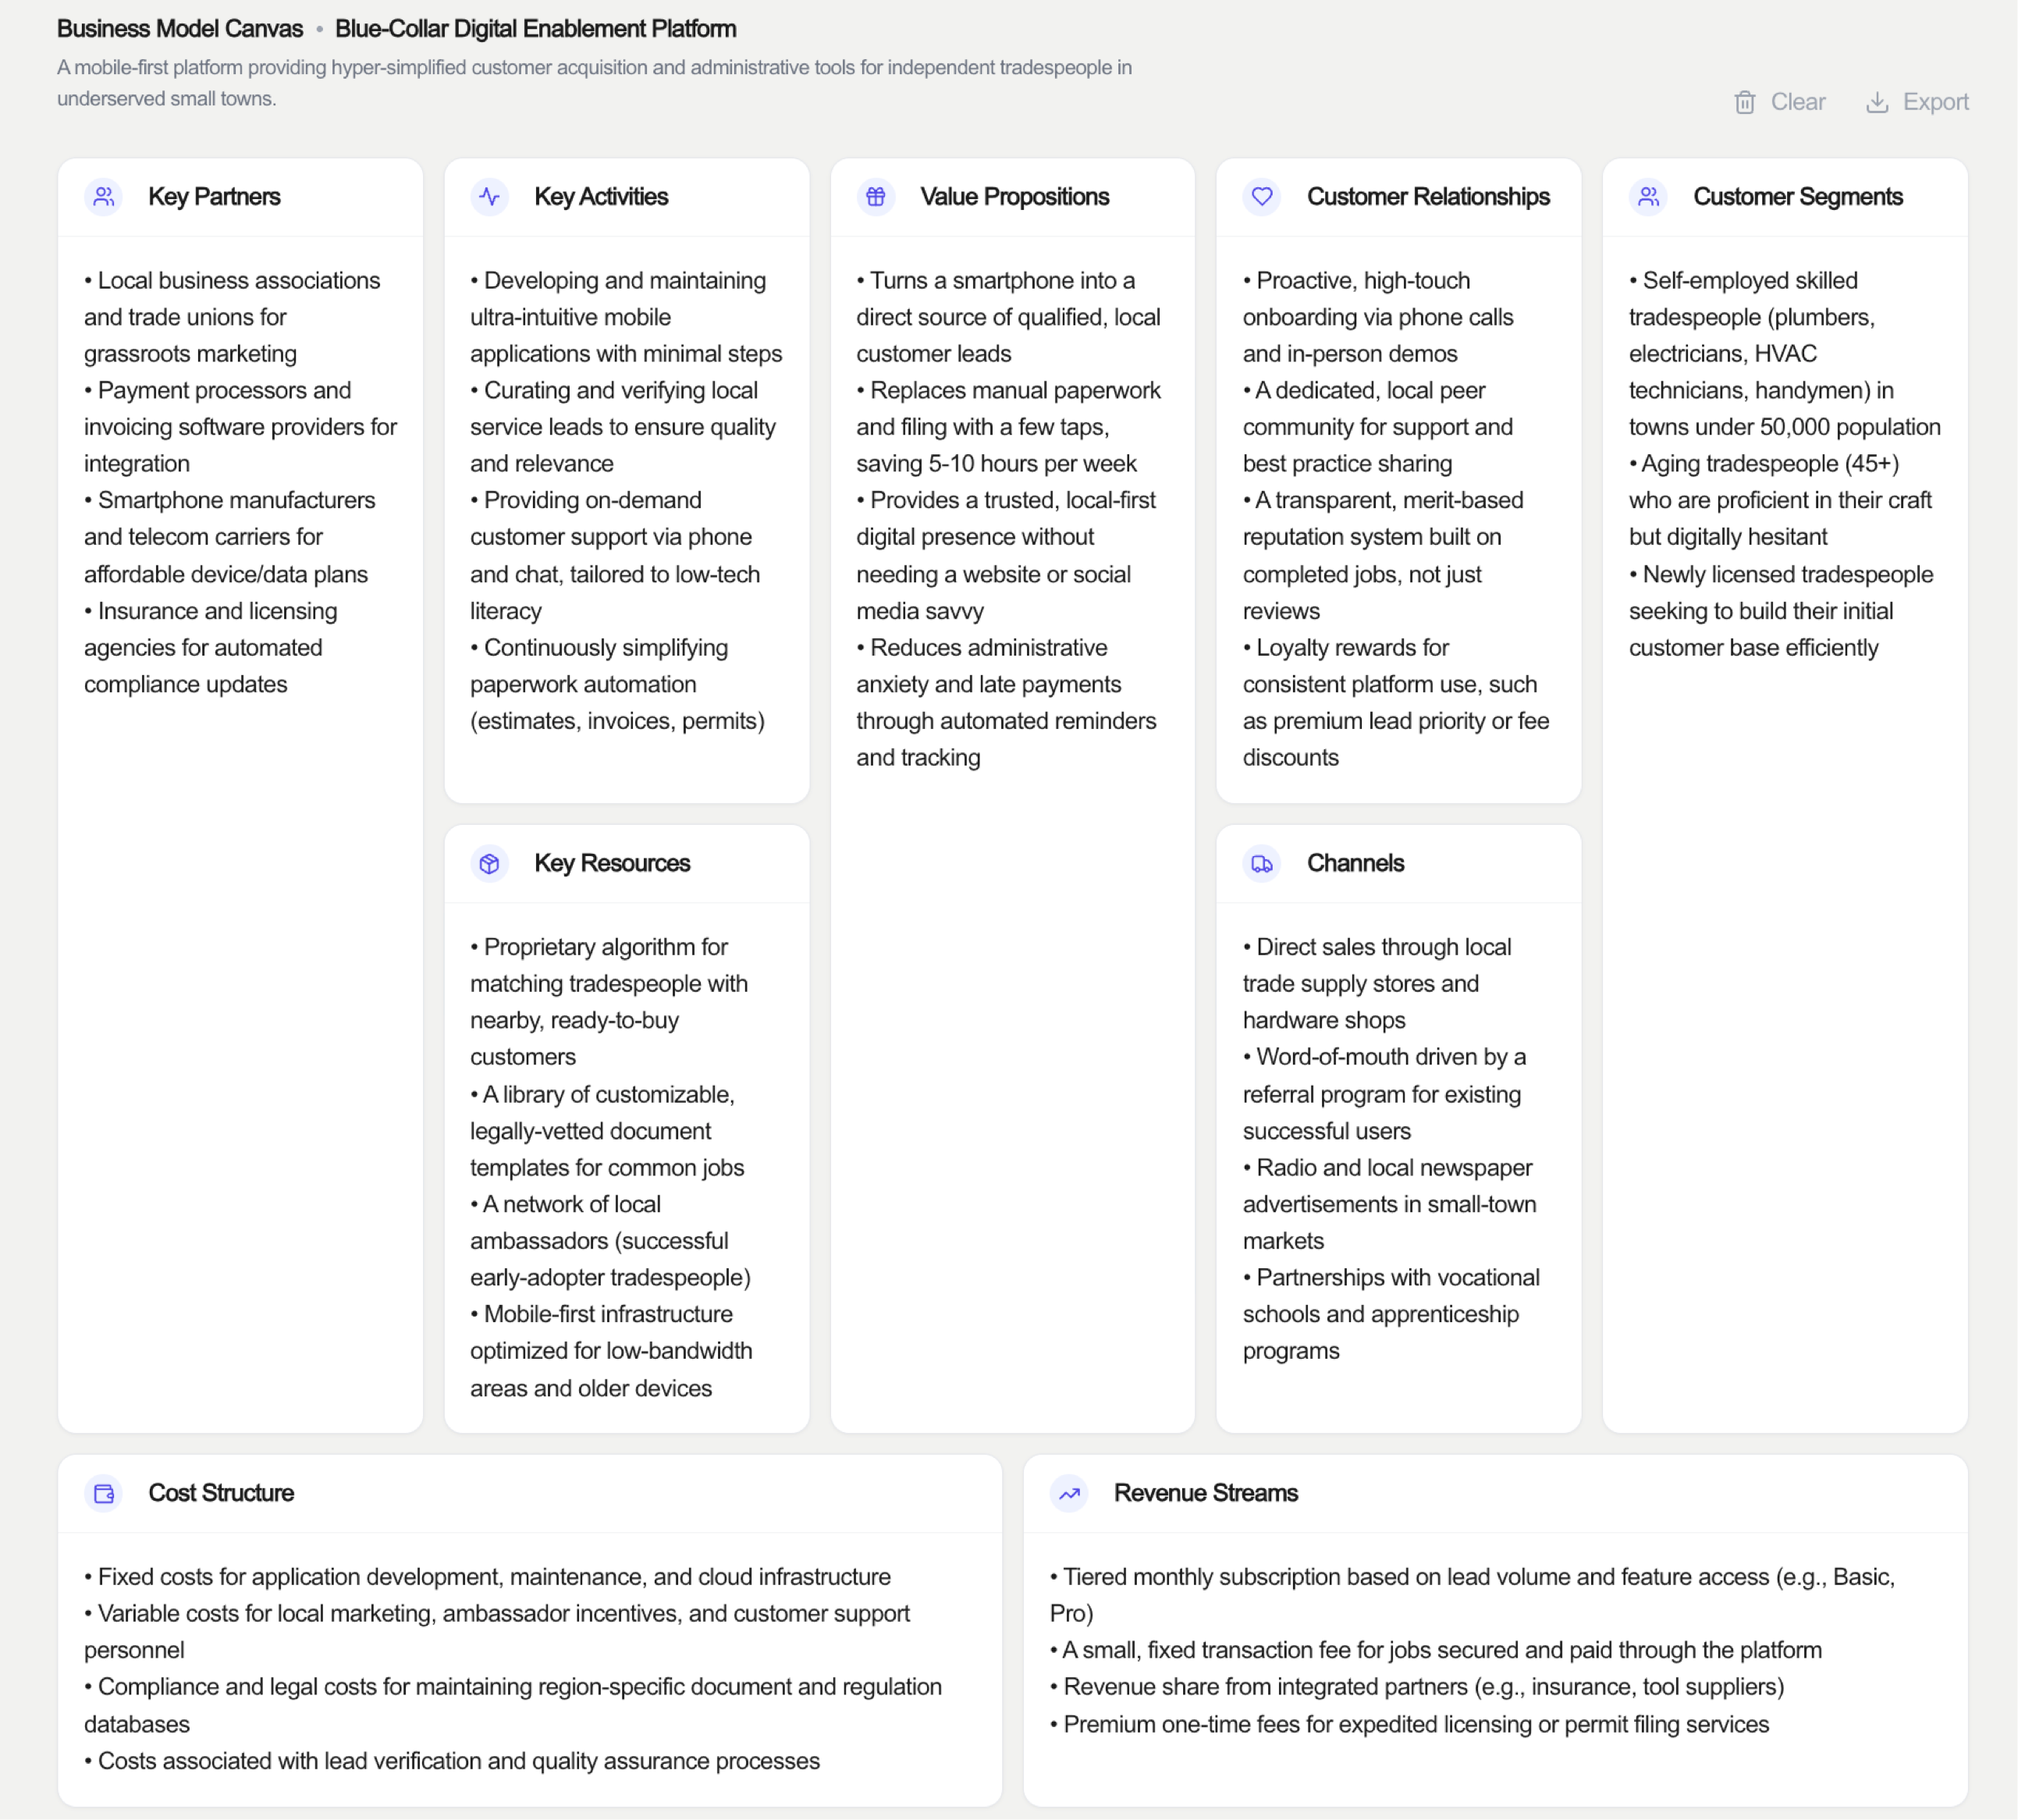Select the Customer Segments heading label
Viewport: 2018px width, 1820px height.
[x=1797, y=197]
